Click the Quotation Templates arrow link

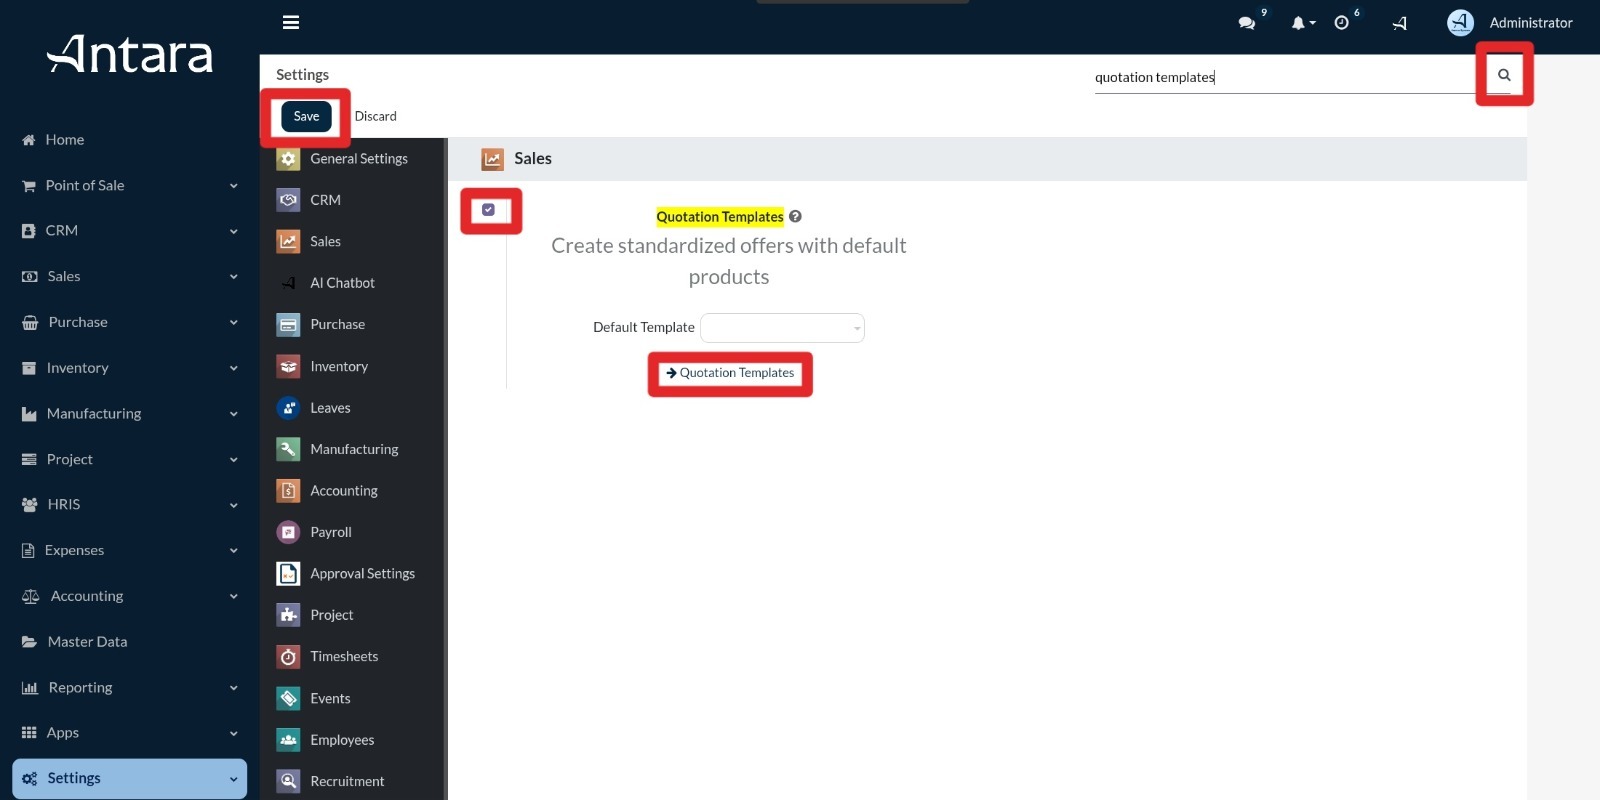point(730,373)
